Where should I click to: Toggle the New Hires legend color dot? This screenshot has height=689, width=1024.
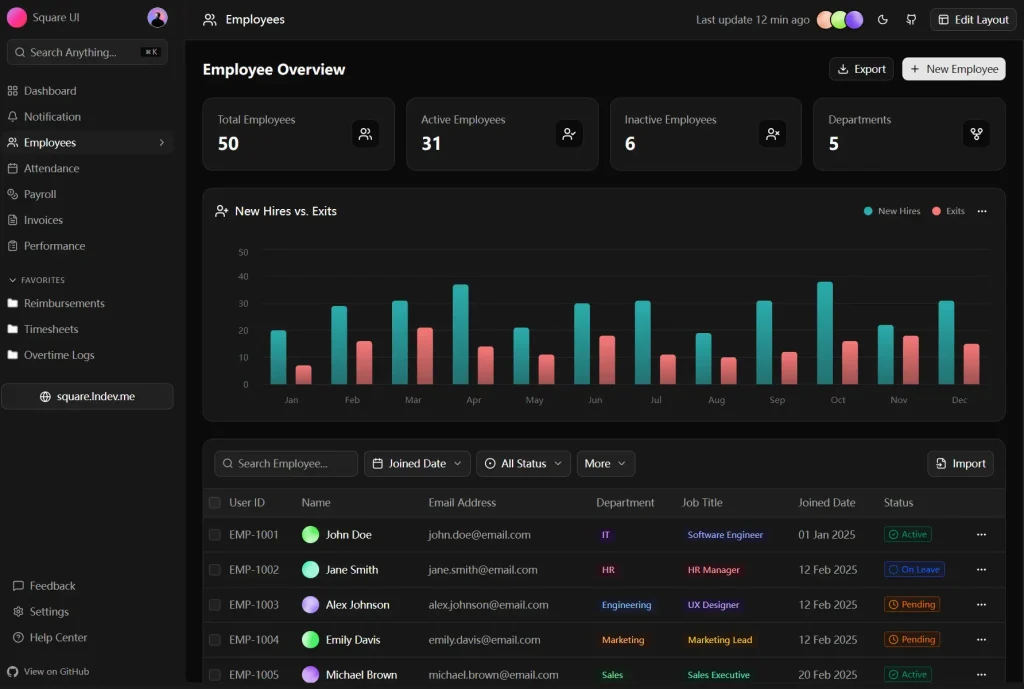[x=868, y=211]
